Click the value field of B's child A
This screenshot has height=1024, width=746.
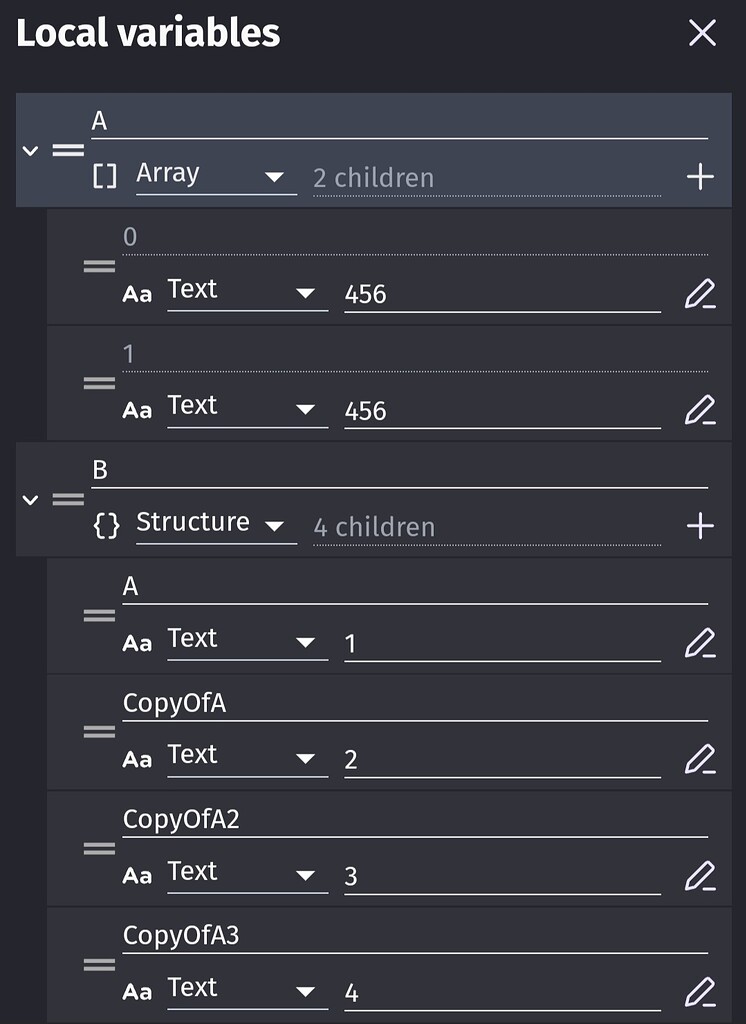[502, 644]
